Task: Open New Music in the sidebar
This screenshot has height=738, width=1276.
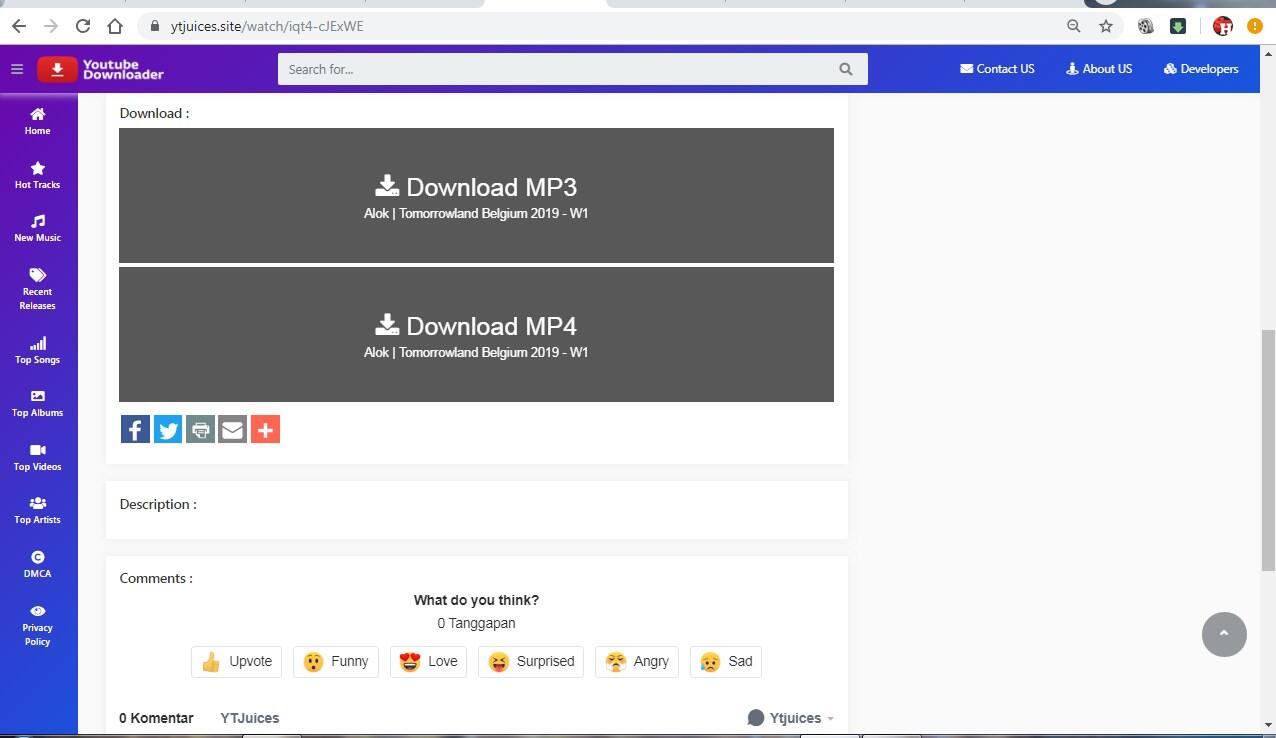Action: coord(38,228)
